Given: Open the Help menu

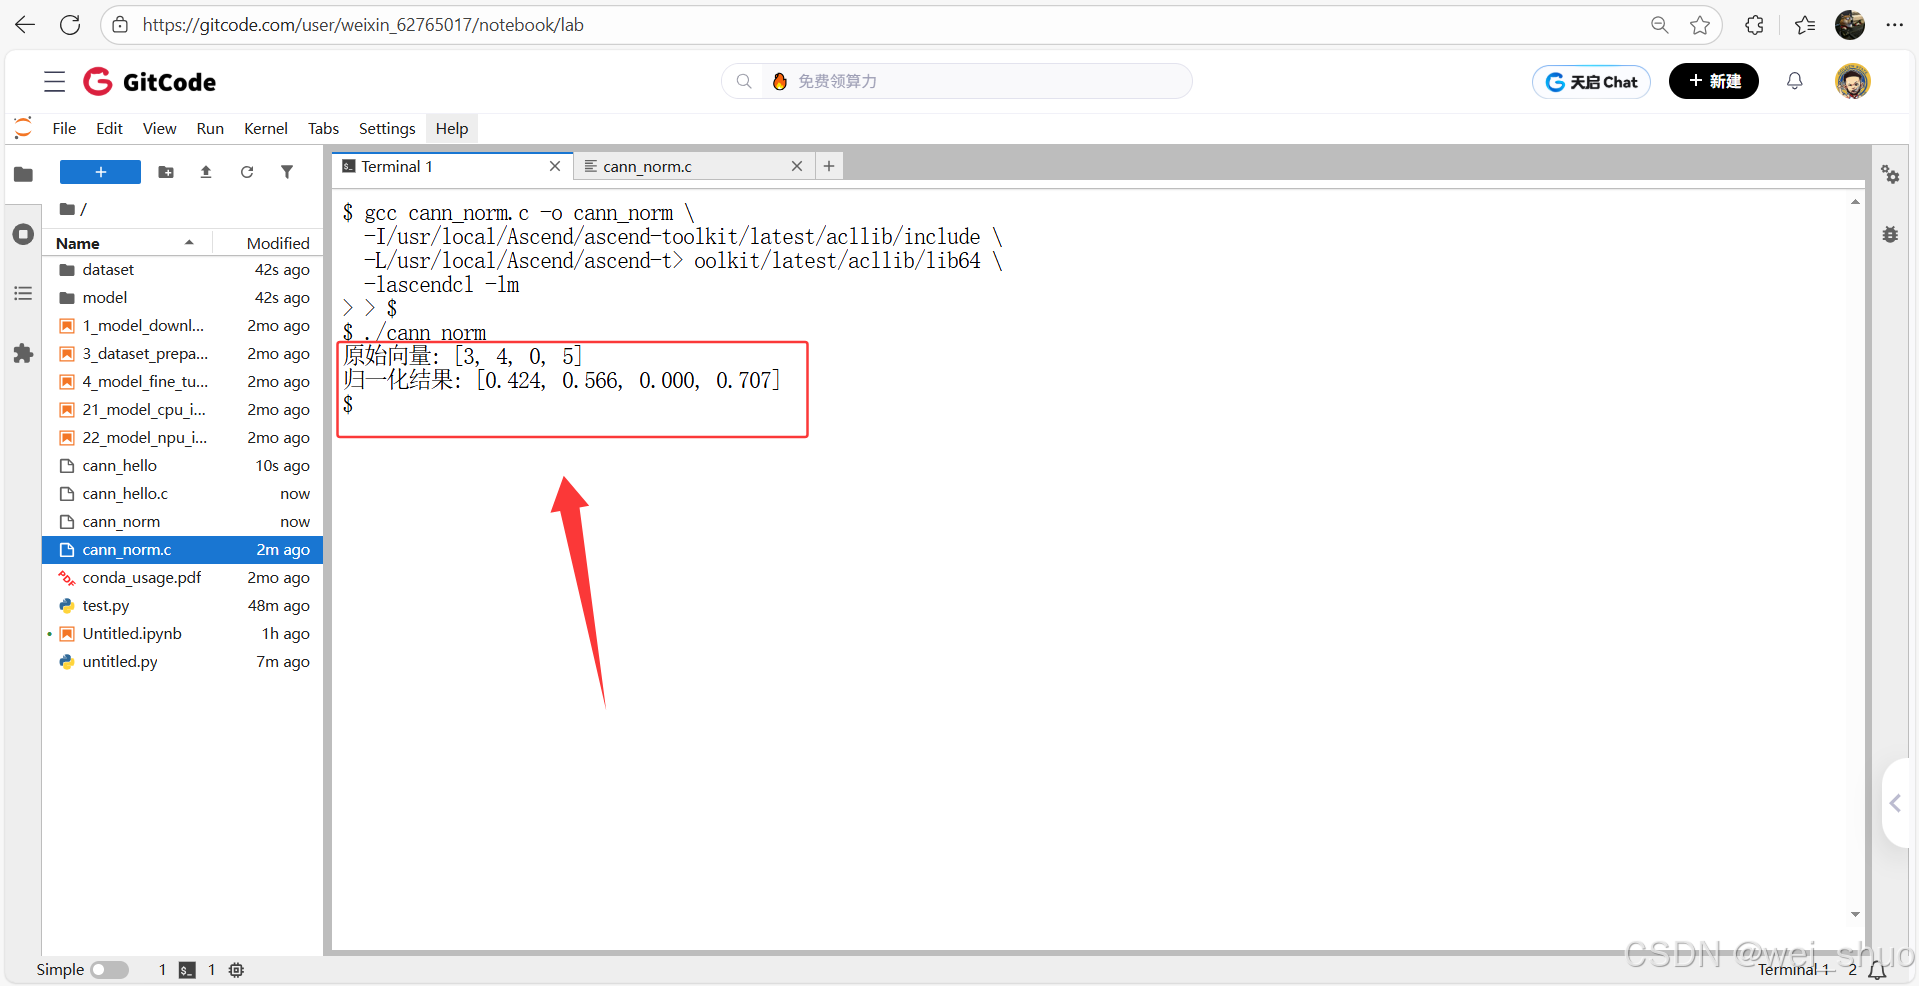Looking at the screenshot, I should [x=452, y=128].
